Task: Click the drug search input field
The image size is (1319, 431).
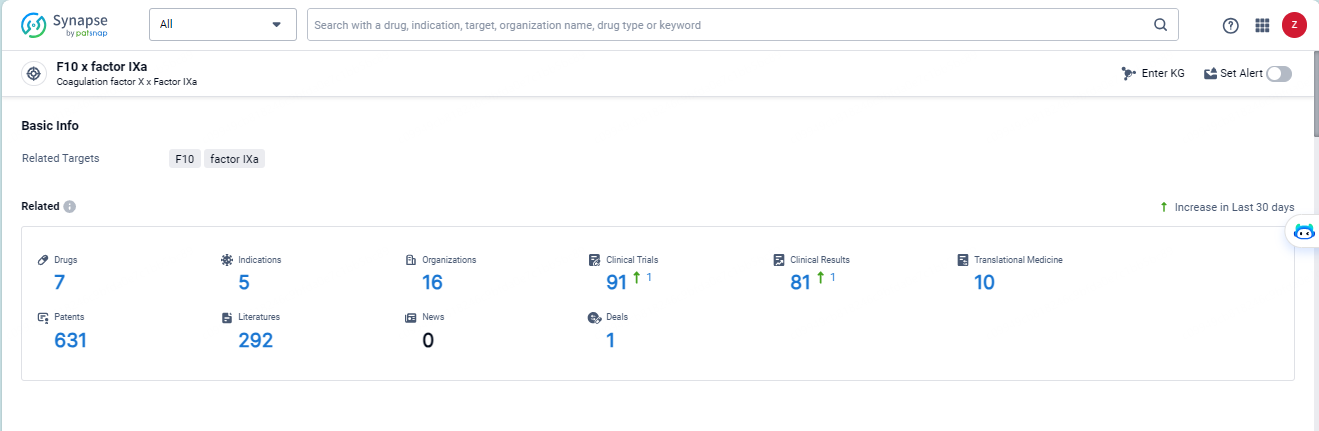Action: pos(730,25)
